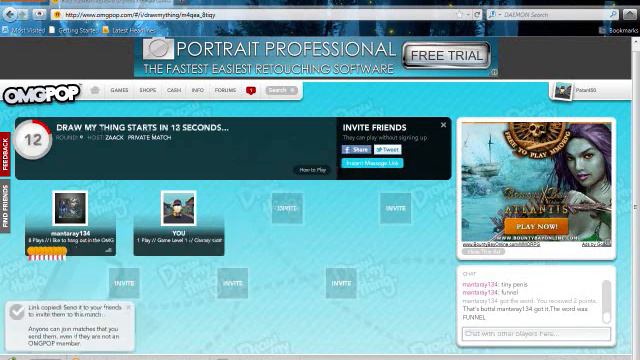This screenshot has height=360, width=640.
Task: Click the lower-middle INVITE slot
Action: [x=233, y=283]
